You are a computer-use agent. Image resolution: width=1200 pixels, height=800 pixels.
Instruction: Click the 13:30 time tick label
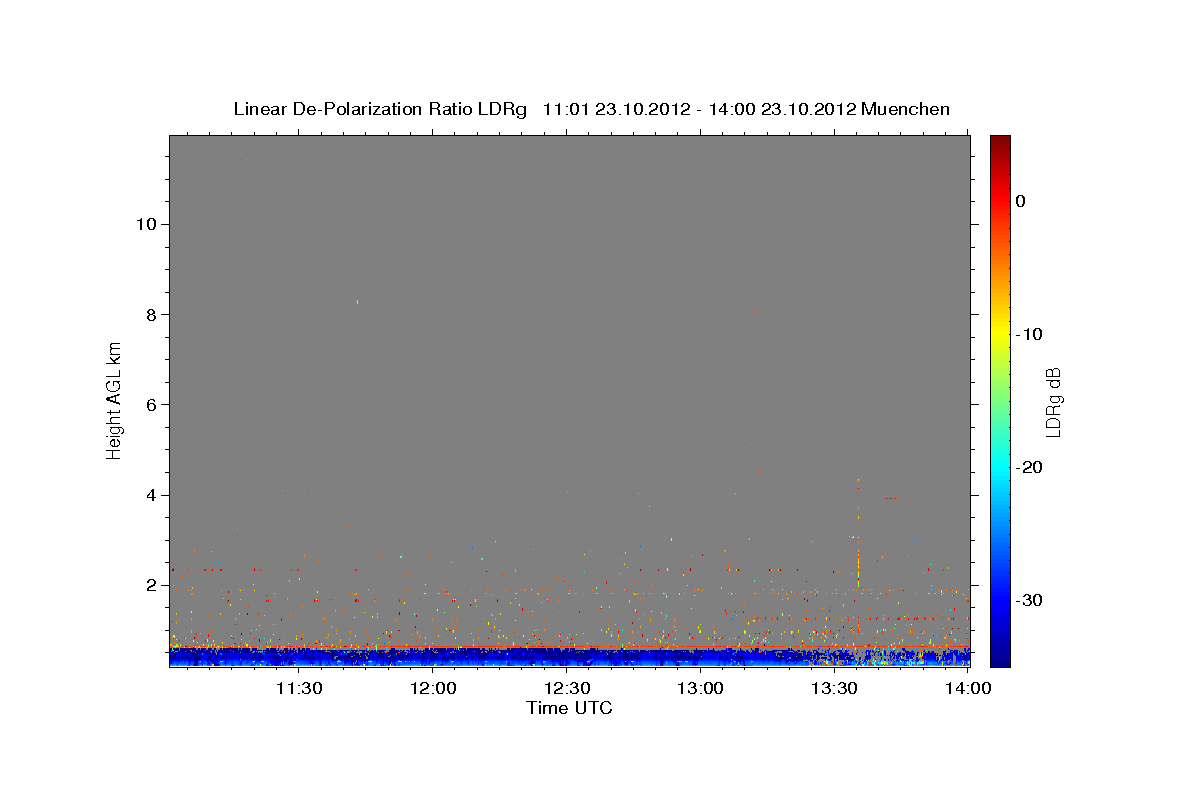coord(835,688)
